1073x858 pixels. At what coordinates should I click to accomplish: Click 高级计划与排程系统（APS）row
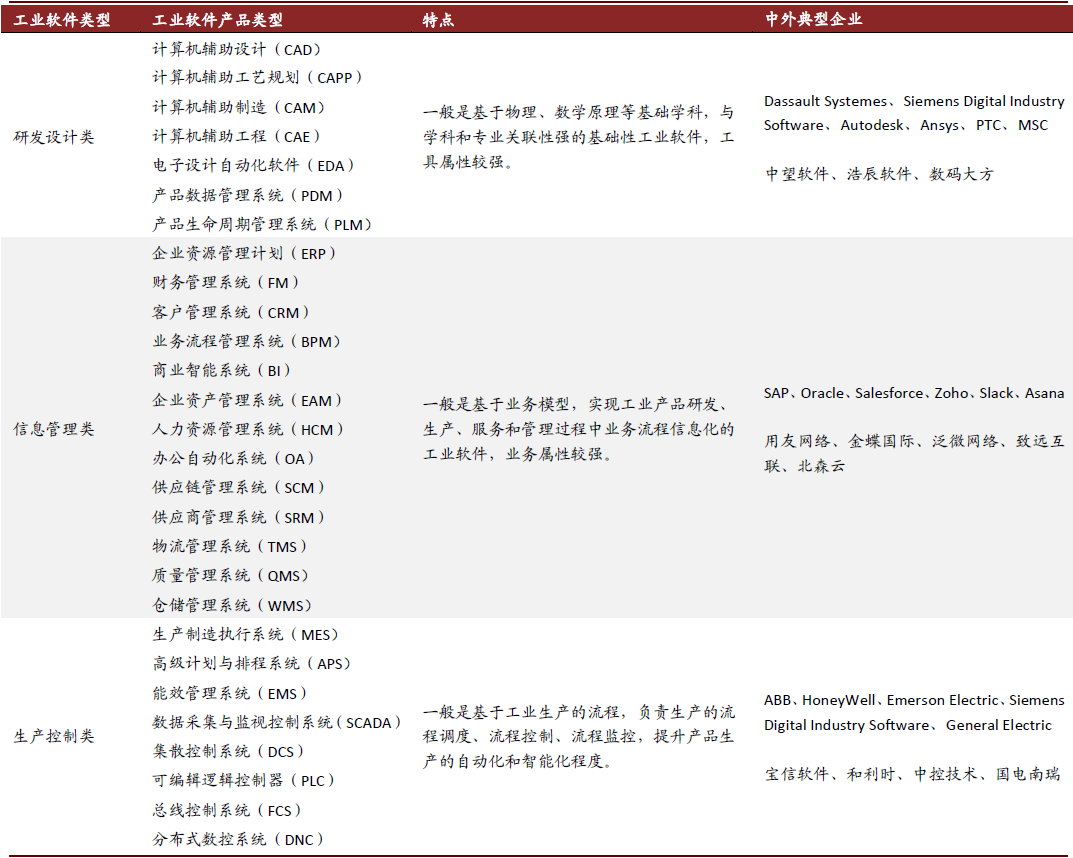tap(251, 663)
